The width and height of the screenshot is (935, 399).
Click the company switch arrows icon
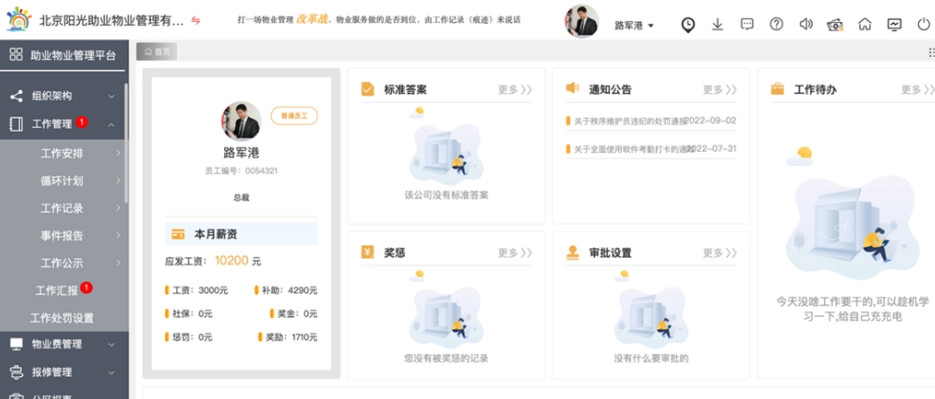[x=196, y=20]
